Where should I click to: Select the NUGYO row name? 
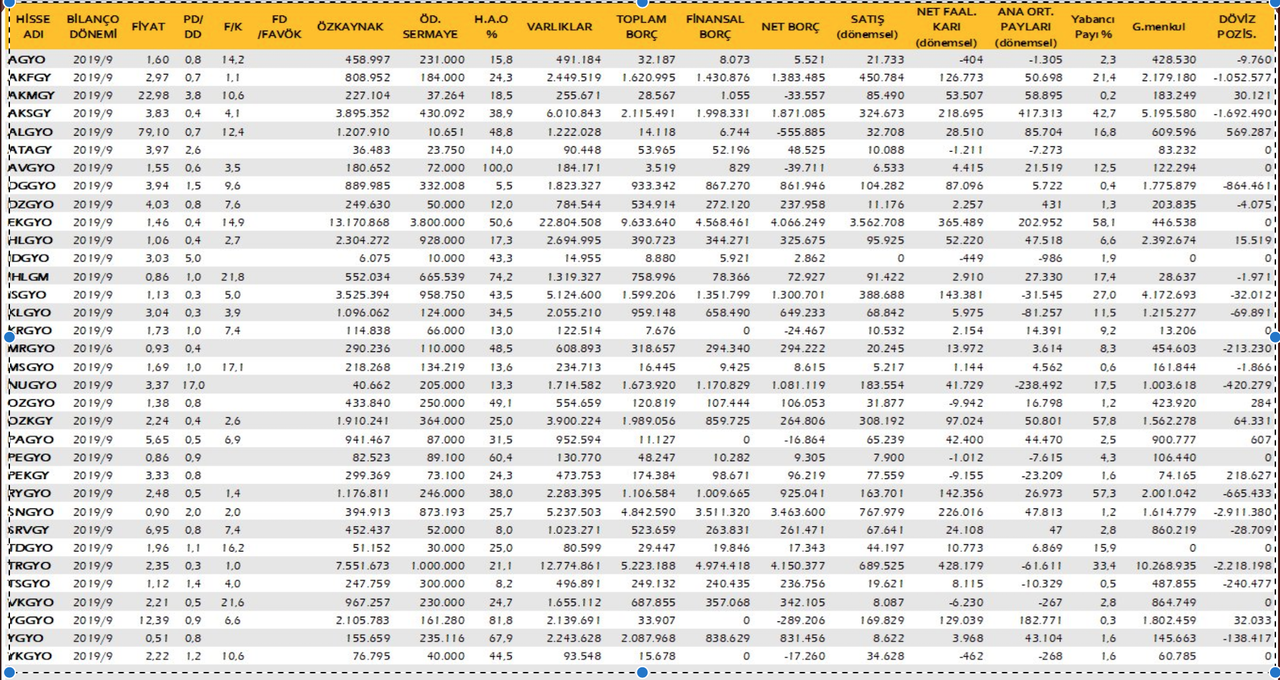[31, 385]
